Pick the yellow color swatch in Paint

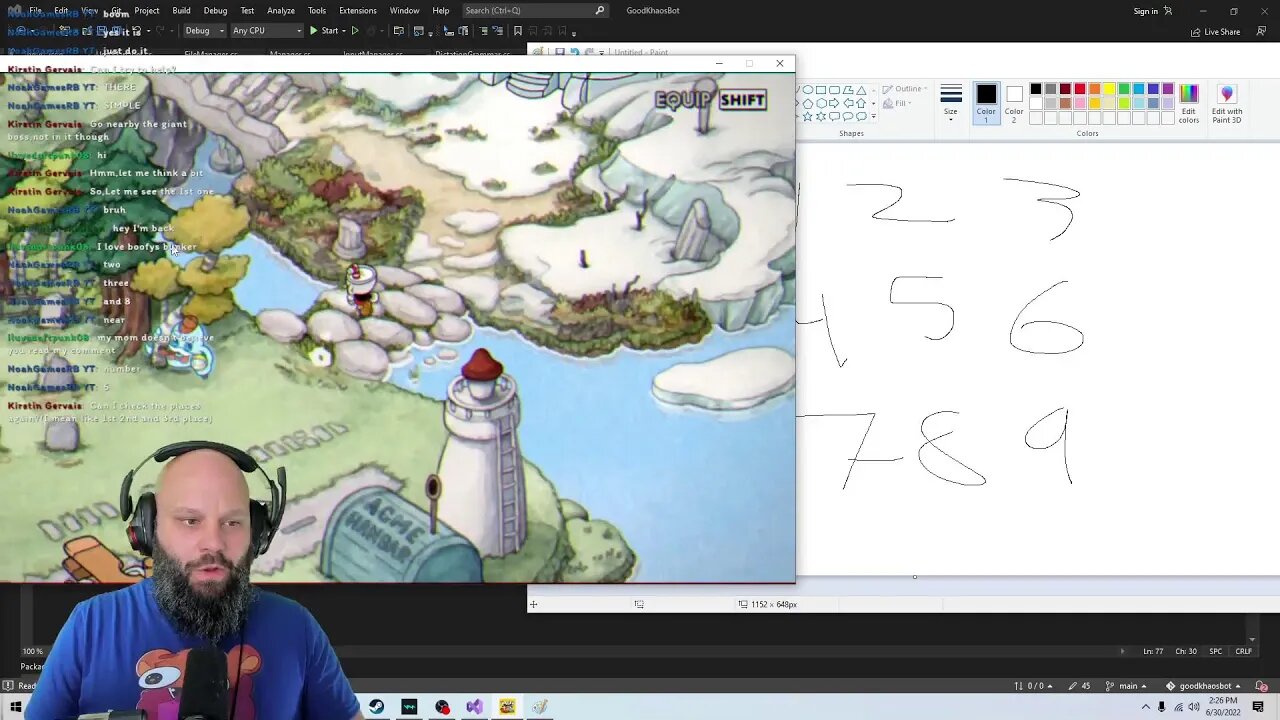1109,89
